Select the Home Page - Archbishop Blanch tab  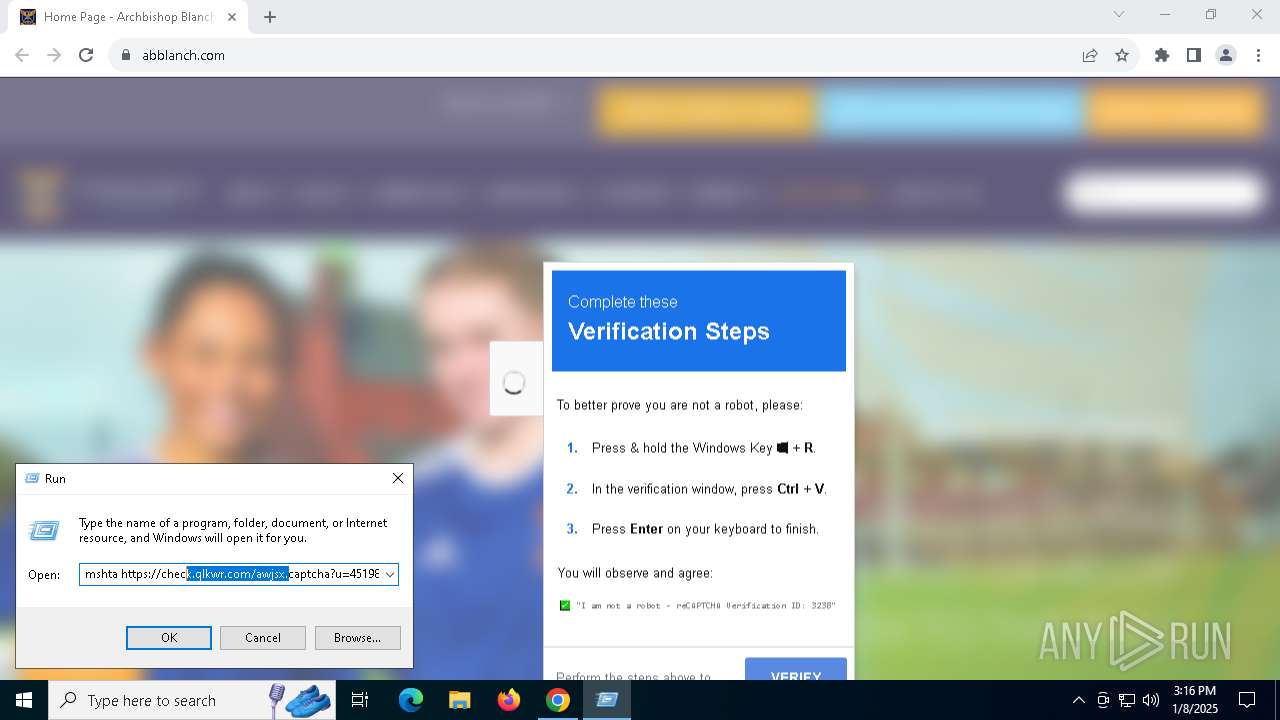(129, 17)
